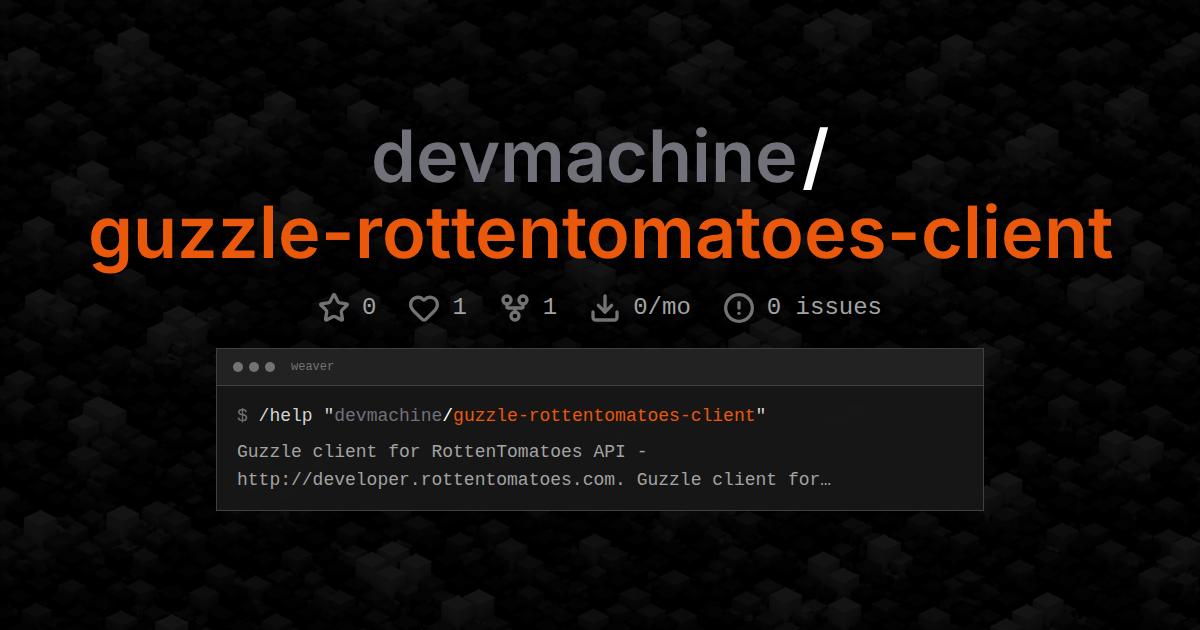
Task: Click the star count '0'
Action: pos(369,306)
